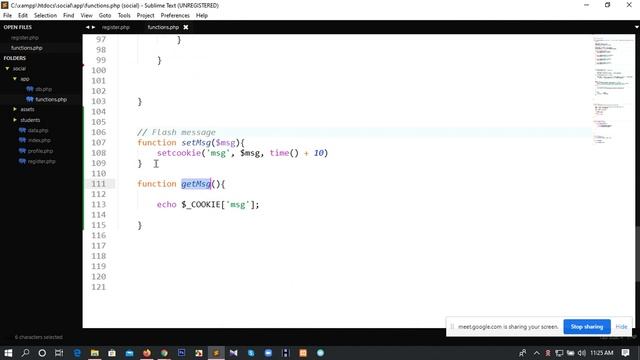
Task: Open data.php in the sidebar
Action: pos(38,130)
